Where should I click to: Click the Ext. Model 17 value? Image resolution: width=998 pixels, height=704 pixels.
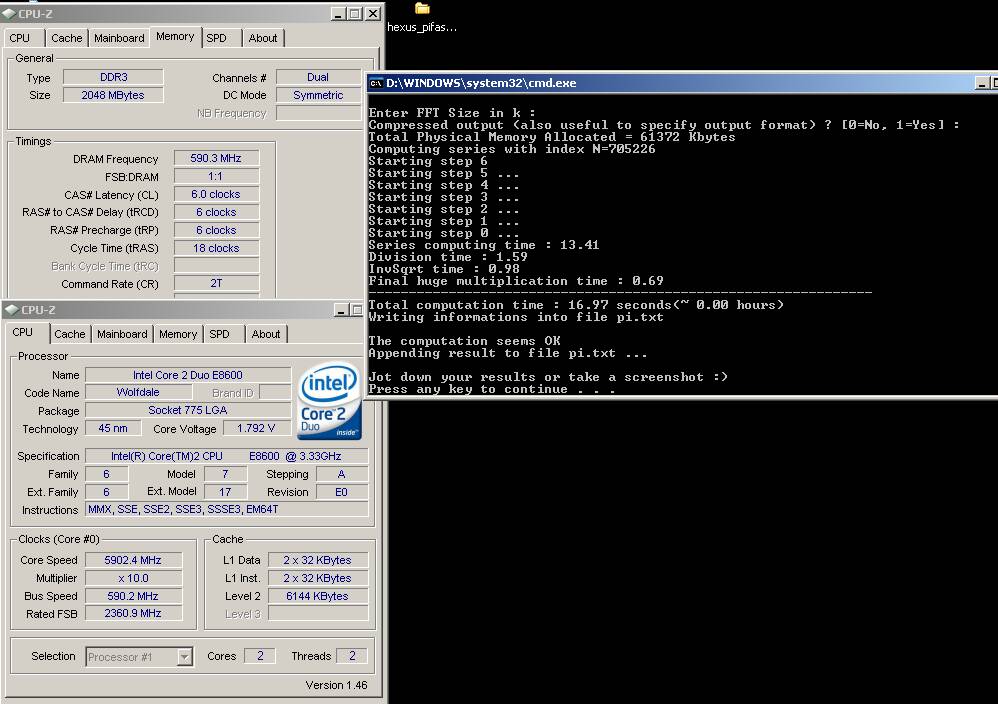225,492
